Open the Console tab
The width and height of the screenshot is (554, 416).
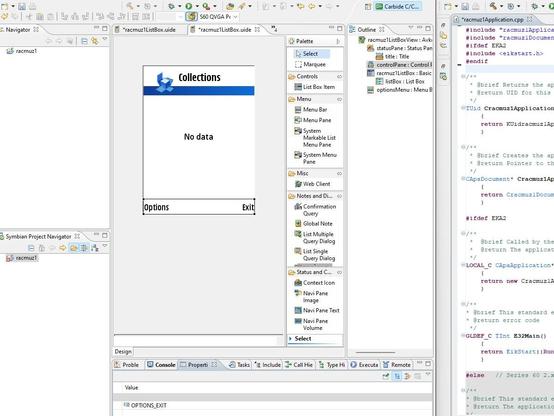point(161,365)
